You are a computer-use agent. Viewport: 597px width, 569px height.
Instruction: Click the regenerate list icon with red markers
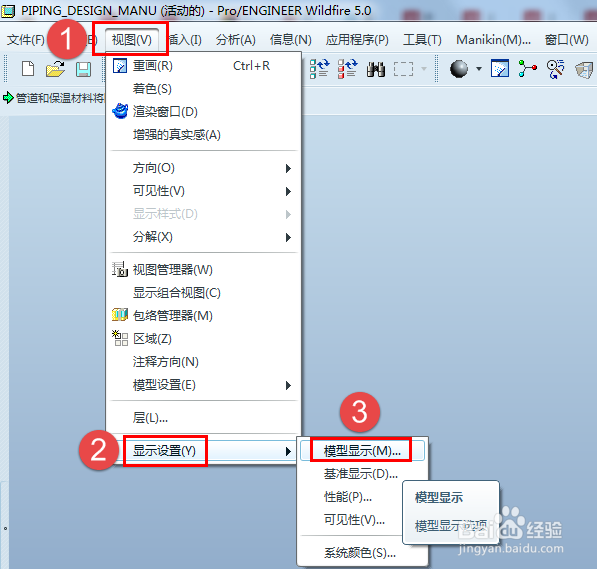[x=347, y=69]
